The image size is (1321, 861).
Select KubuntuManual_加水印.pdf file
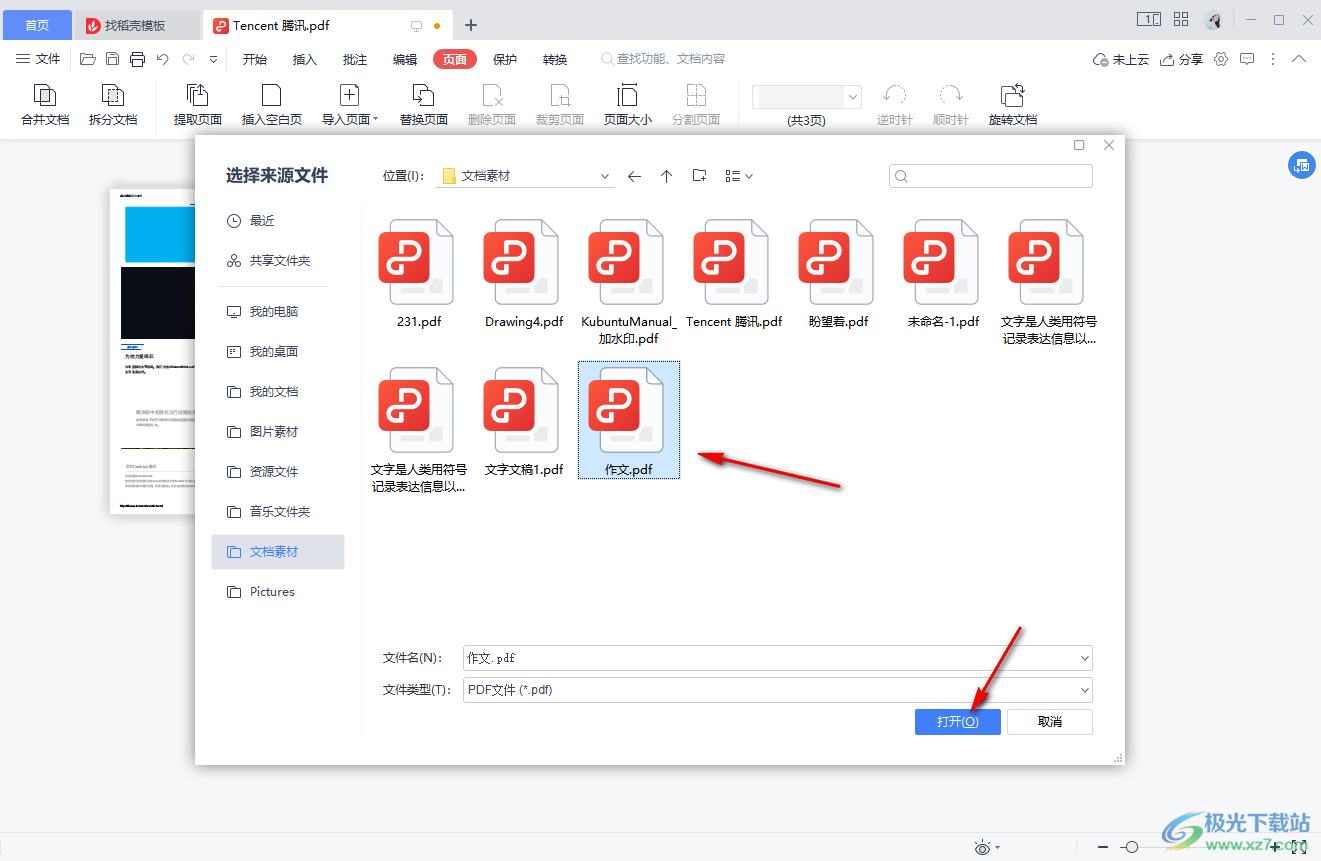click(629, 283)
